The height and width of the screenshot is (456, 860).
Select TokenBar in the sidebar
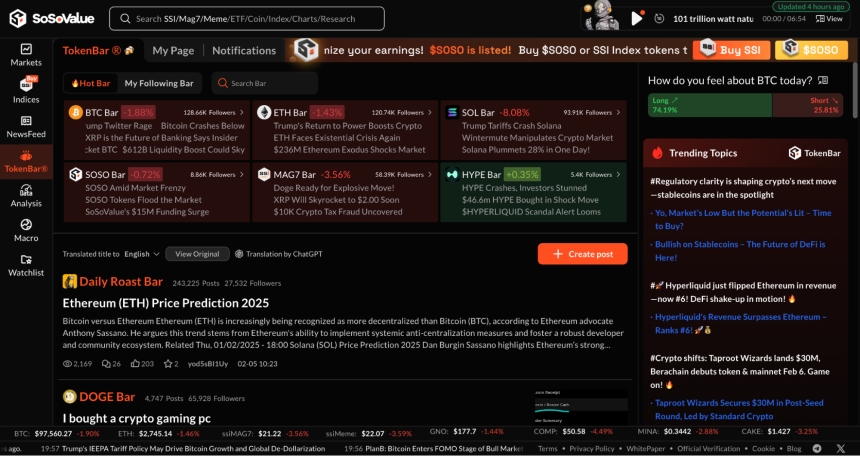coord(26,162)
